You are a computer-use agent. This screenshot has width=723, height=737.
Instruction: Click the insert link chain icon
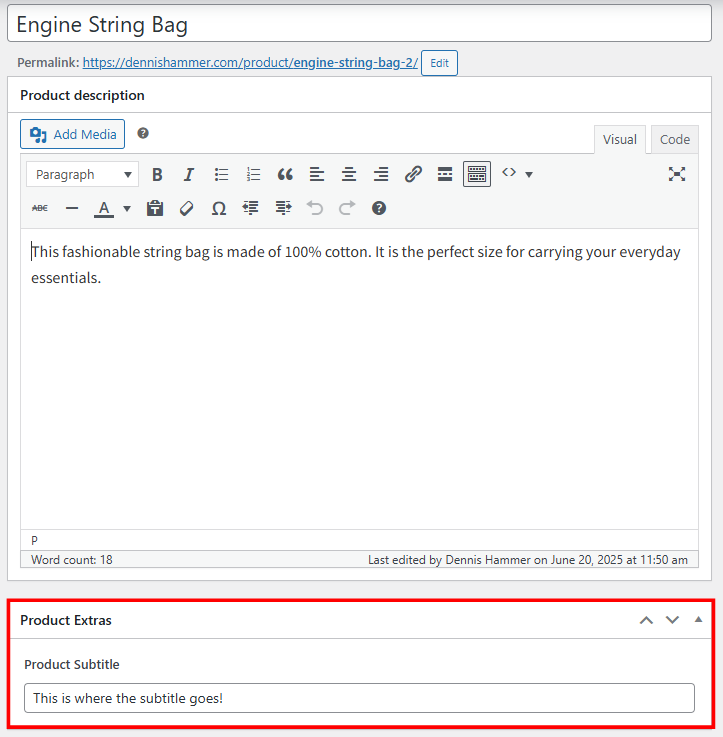(x=413, y=174)
